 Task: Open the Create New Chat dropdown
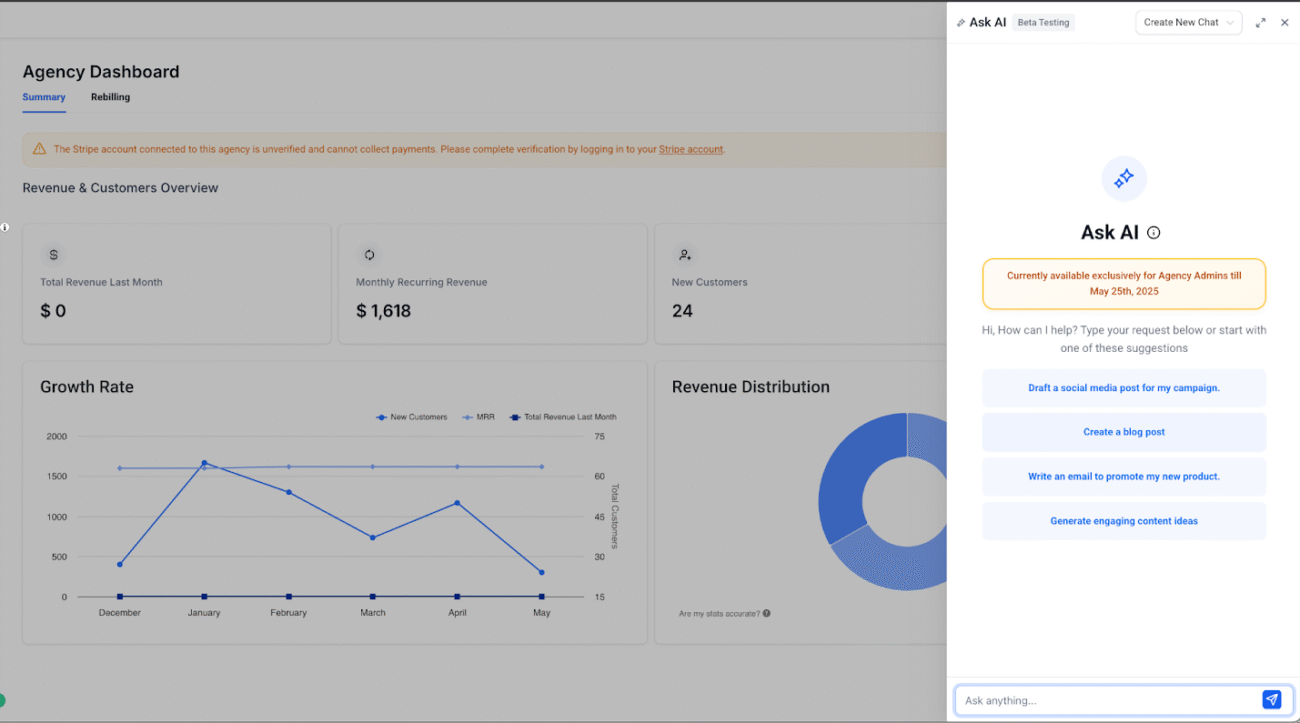tap(1188, 22)
